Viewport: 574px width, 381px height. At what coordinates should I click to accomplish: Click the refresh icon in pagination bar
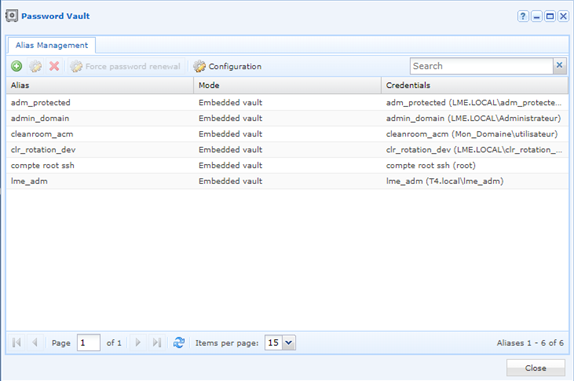(179, 343)
